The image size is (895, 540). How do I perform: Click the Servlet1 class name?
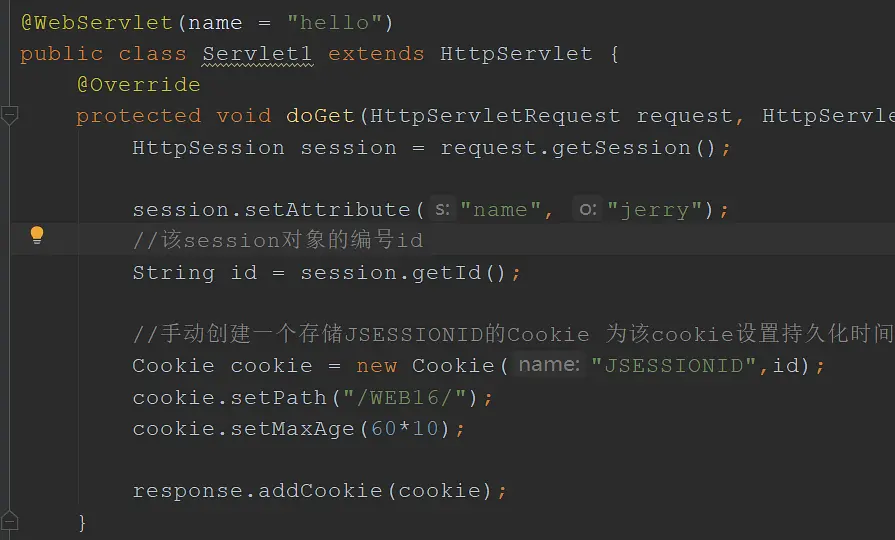pos(257,54)
